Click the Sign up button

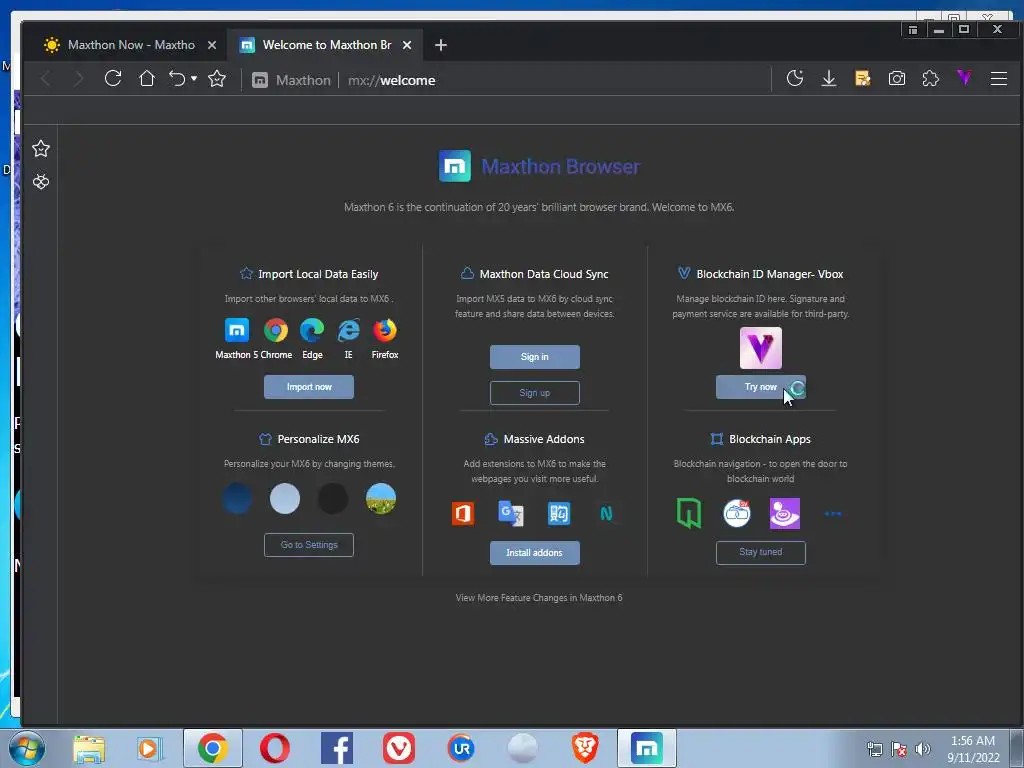click(535, 392)
